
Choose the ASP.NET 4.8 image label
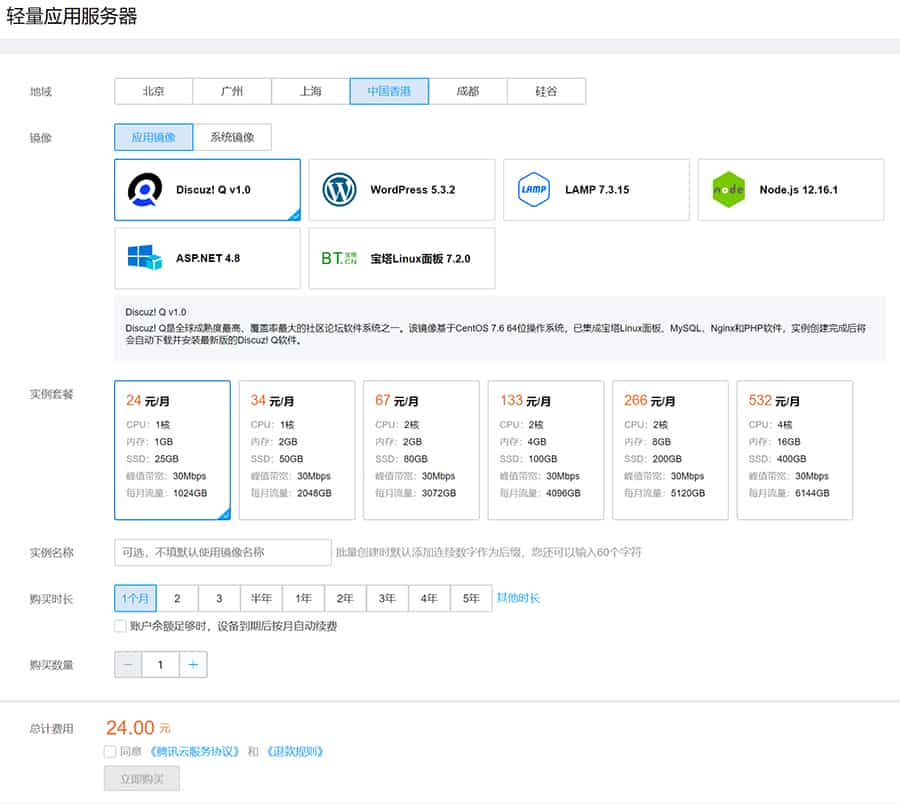208,258
